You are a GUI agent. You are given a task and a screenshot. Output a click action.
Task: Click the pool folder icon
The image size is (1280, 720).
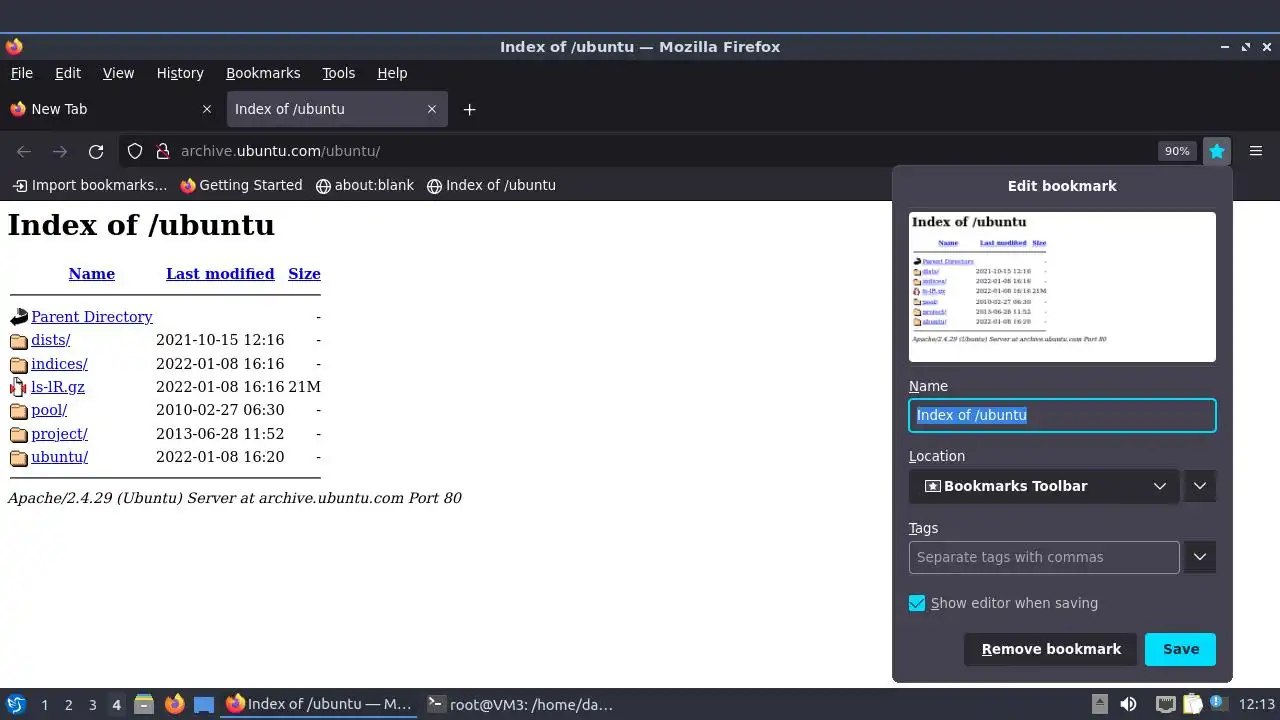tap(18, 411)
